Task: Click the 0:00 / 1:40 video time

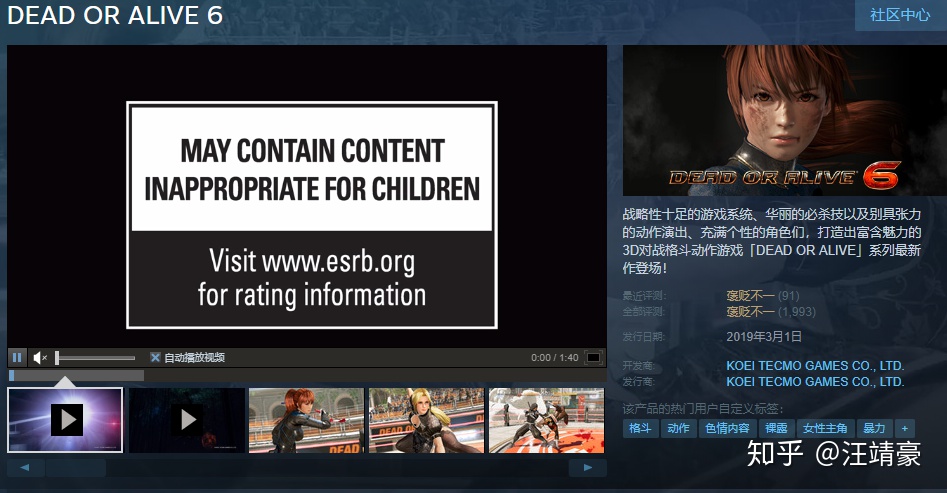Action: 554,358
